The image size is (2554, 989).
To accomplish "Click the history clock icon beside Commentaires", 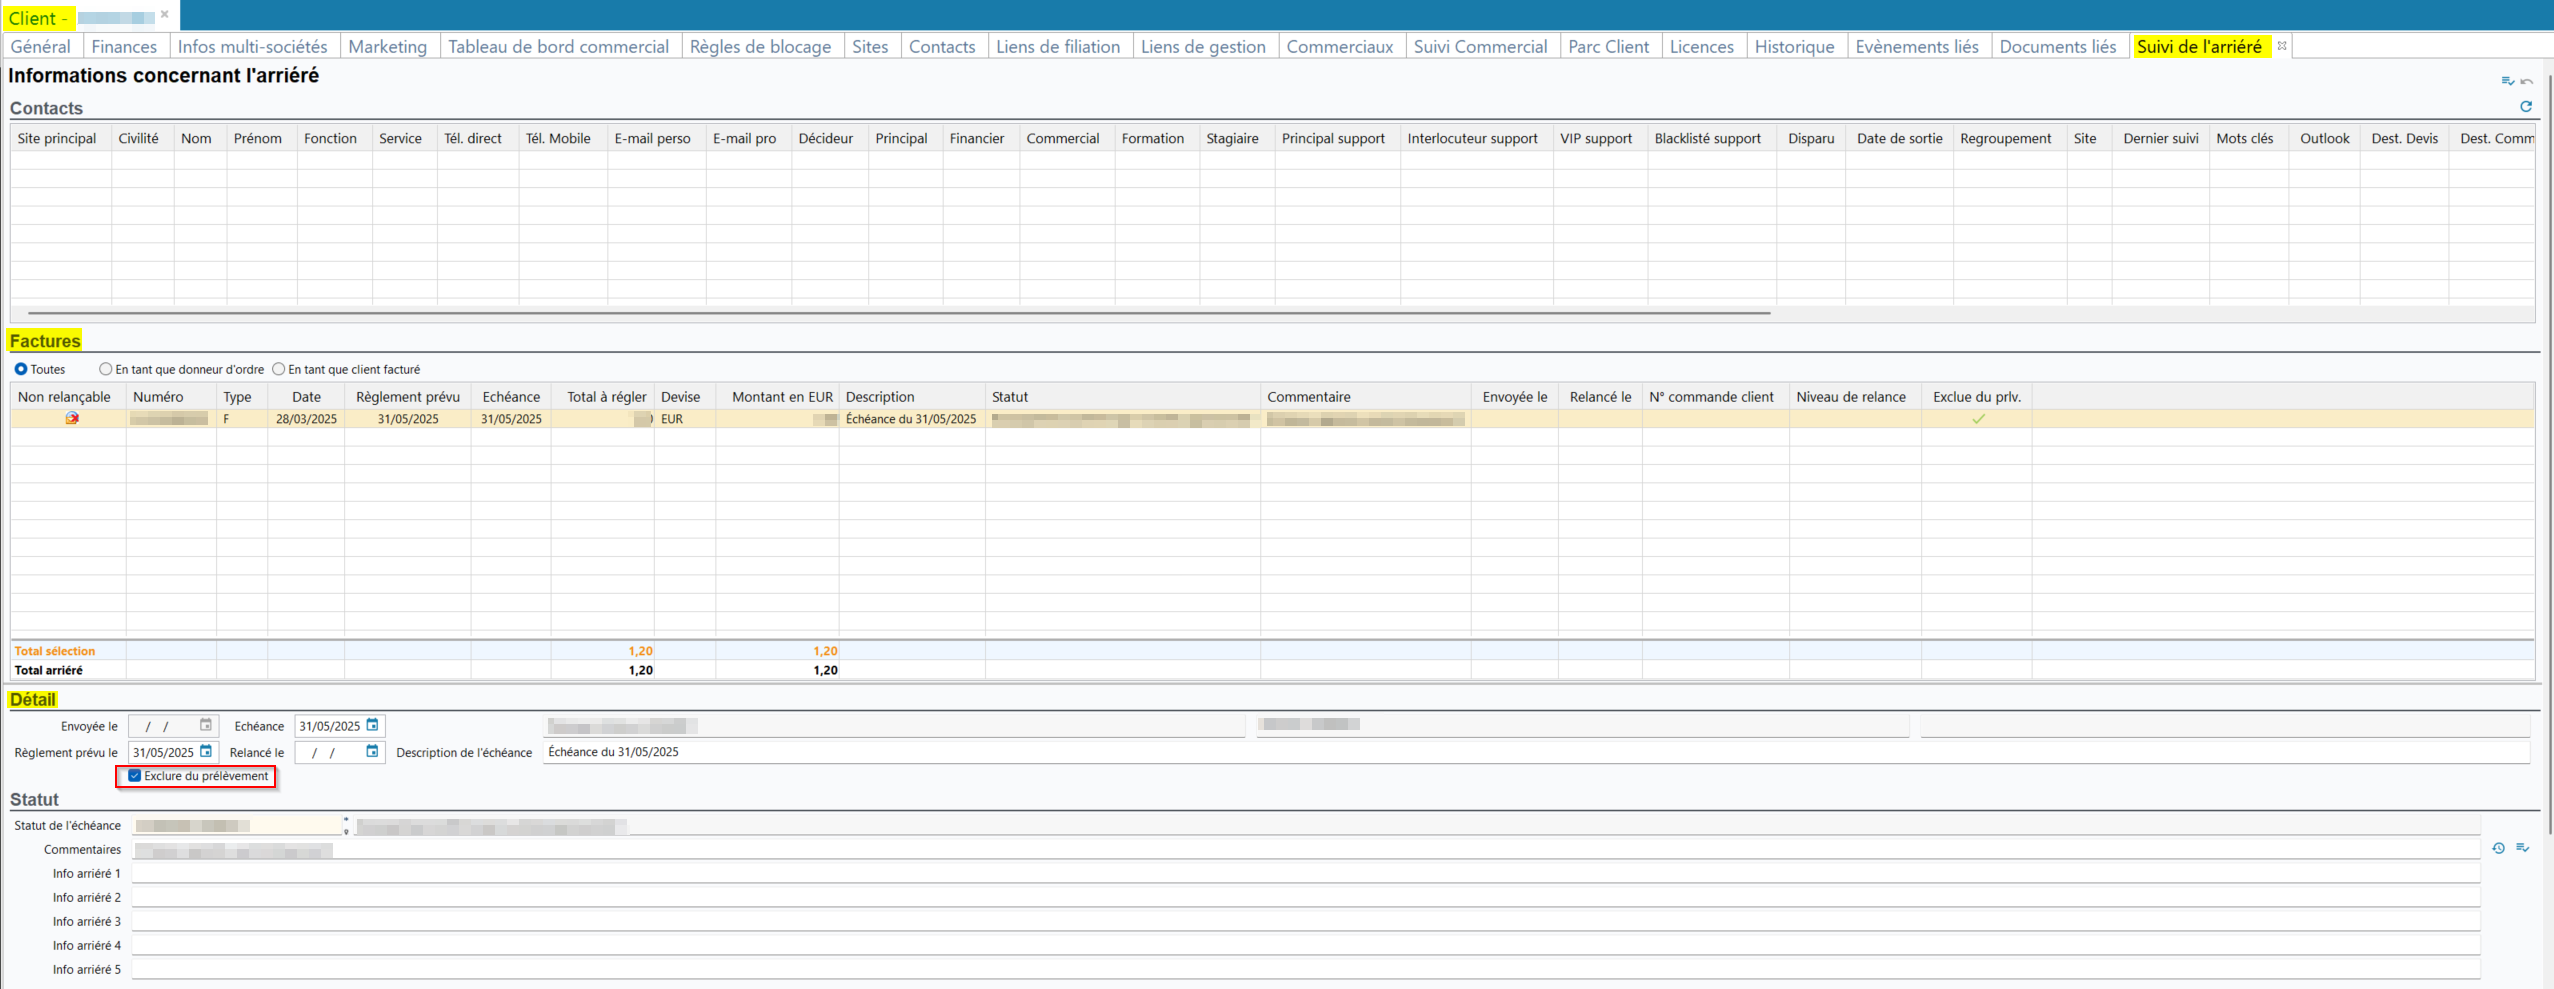I will (2498, 848).
